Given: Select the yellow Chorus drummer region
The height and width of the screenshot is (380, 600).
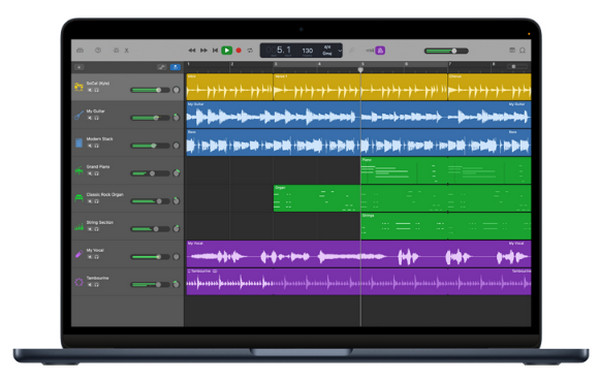Looking at the screenshot, I should [489, 87].
